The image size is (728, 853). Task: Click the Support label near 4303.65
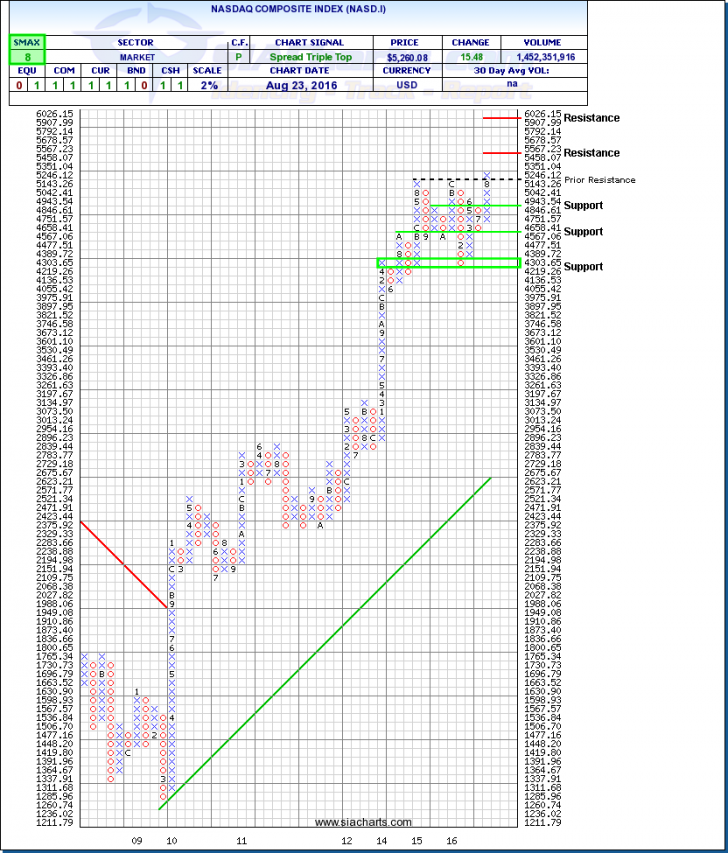(x=583, y=267)
